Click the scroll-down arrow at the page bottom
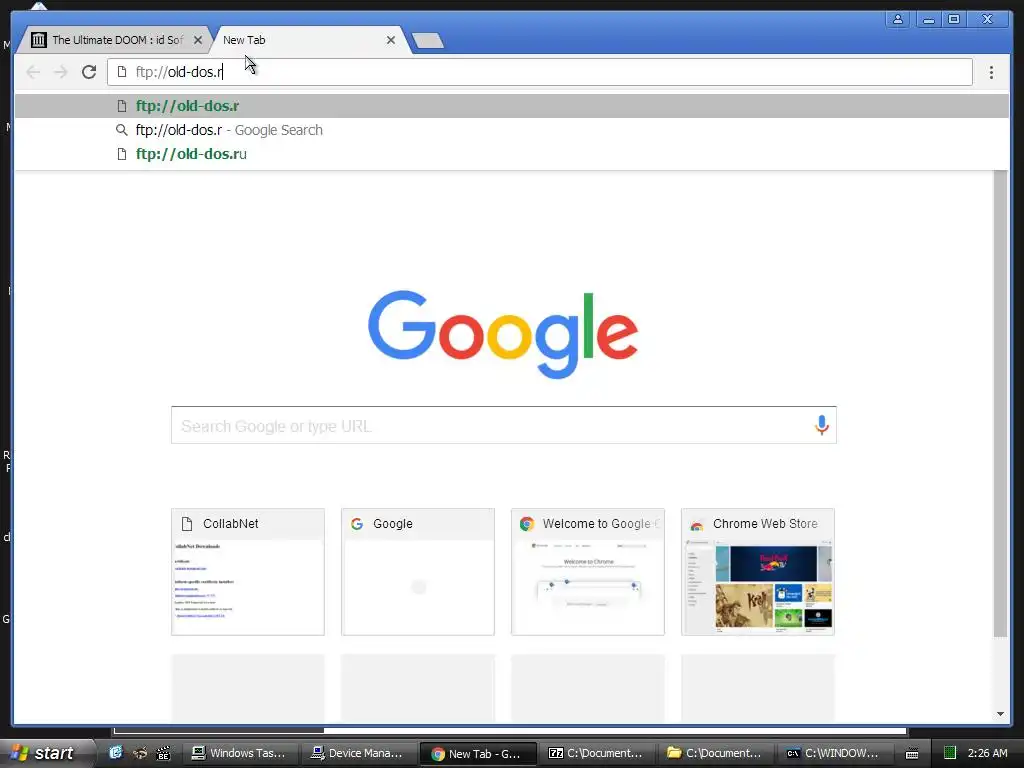The width and height of the screenshot is (1024, 768). tap(1000, 714)
